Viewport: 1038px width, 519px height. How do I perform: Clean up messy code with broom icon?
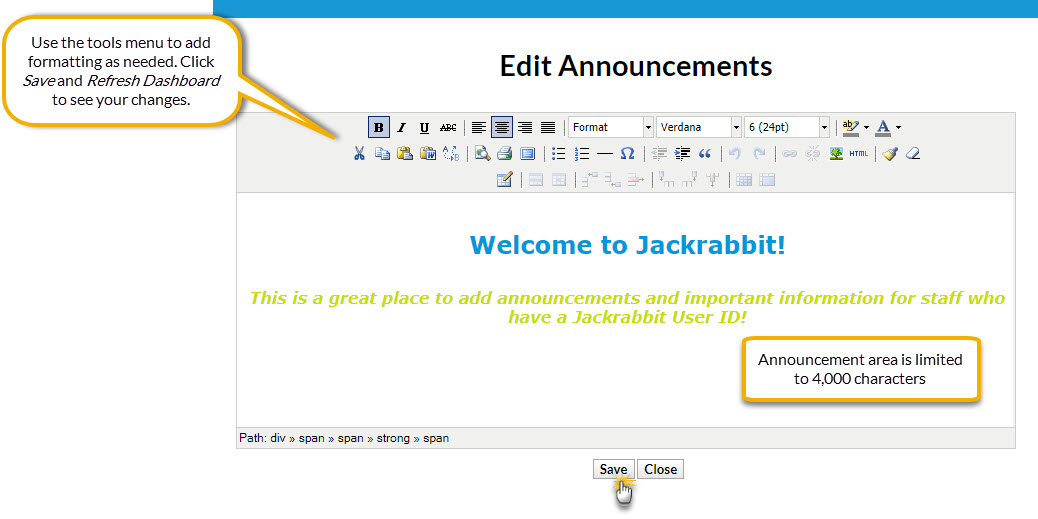pyautogui.click(x=890, y=154)
